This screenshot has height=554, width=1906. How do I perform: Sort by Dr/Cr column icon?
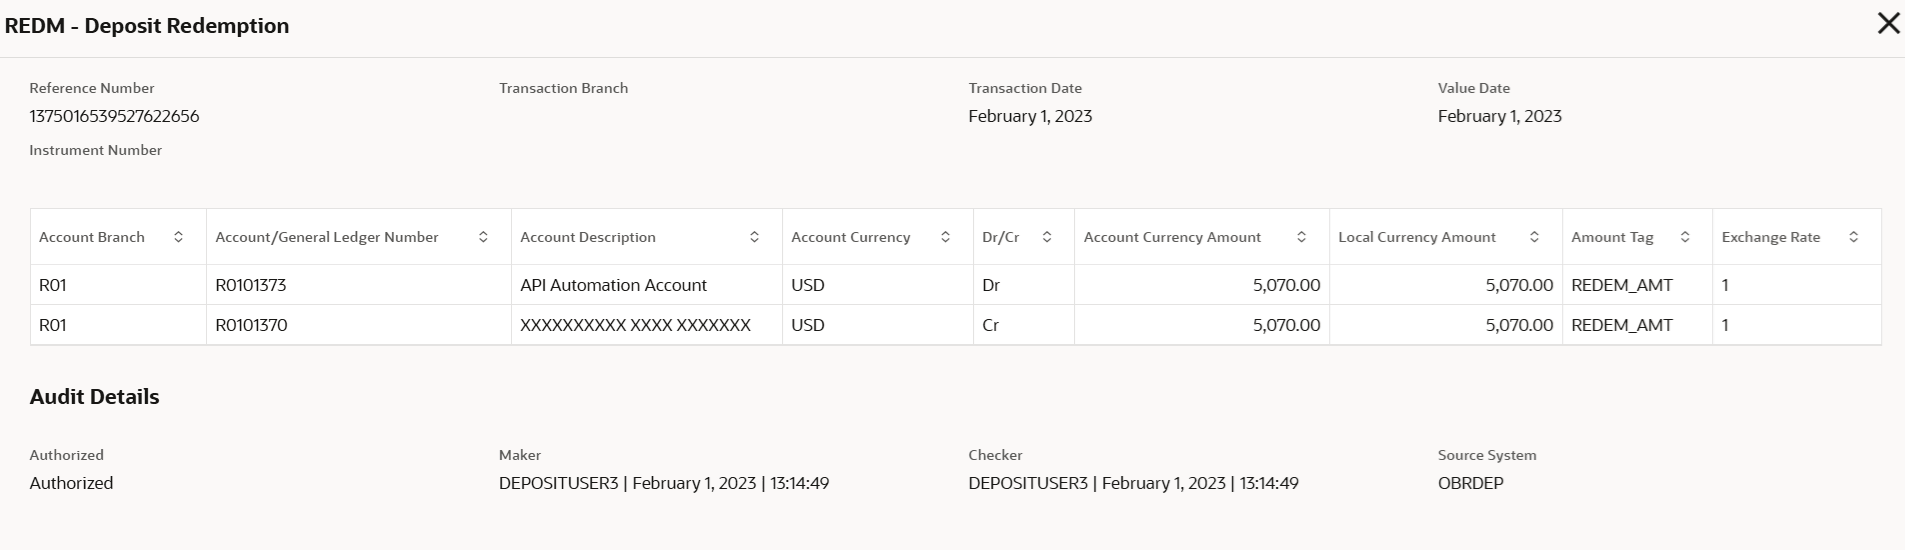(x=1047, y=237)
